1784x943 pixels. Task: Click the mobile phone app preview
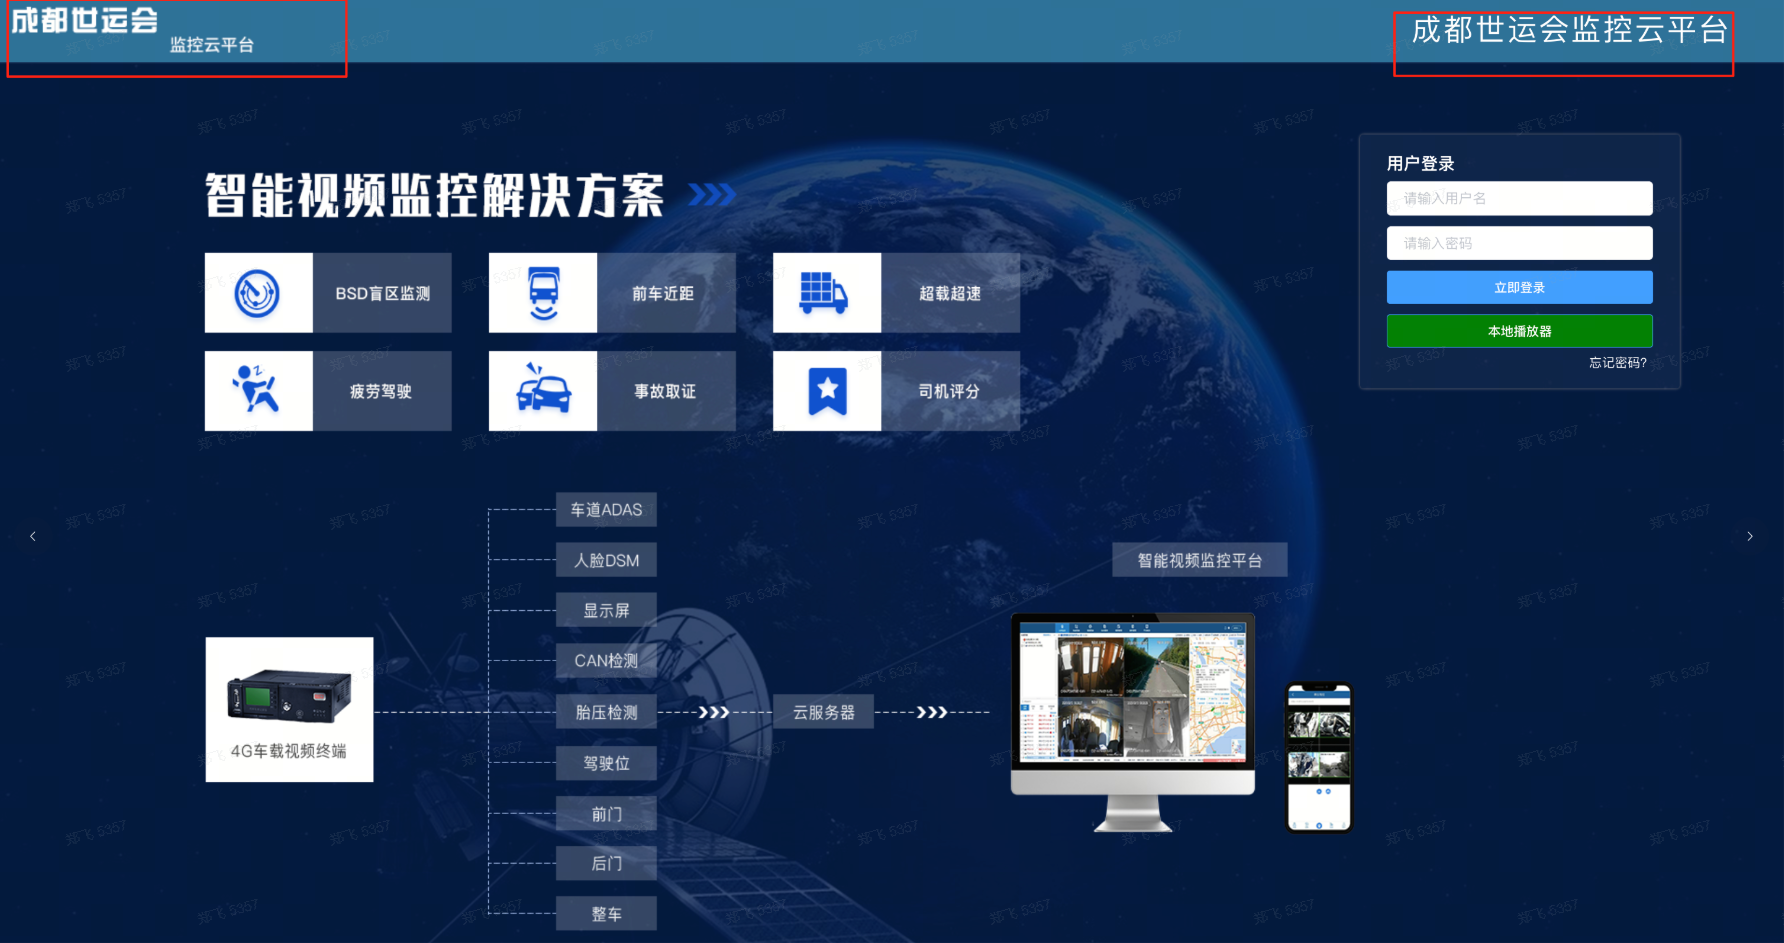point(1318,757)
